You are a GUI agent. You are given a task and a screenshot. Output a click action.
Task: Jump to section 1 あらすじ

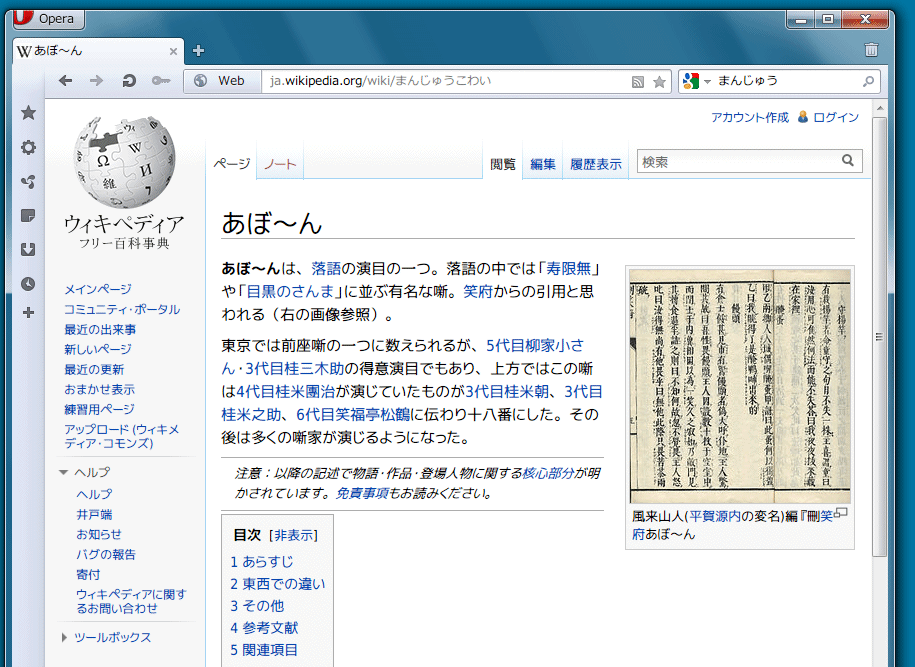tap(261, 561)
